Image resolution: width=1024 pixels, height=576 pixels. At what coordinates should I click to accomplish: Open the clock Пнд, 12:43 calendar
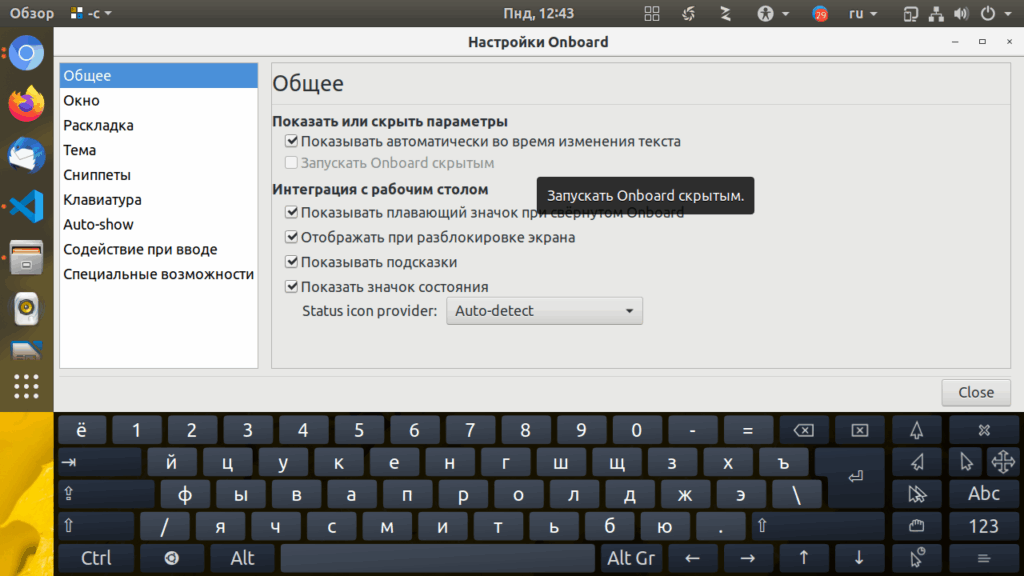(539, 13)
